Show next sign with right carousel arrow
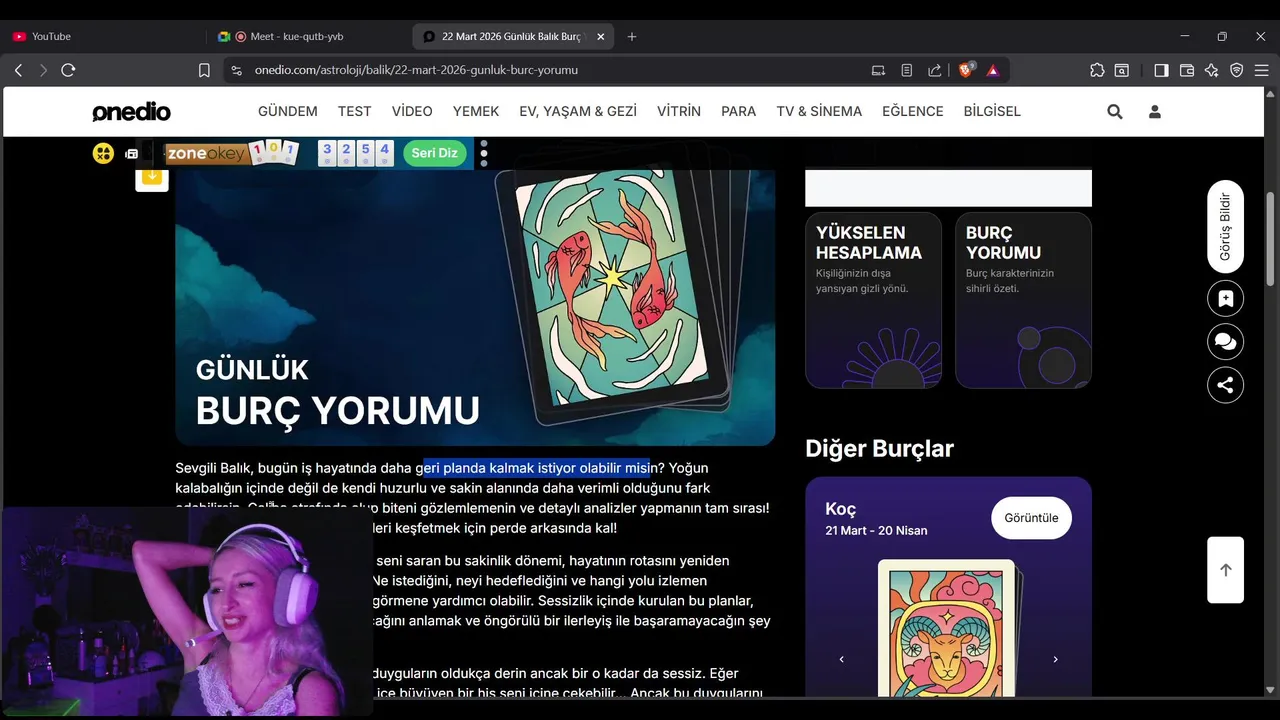 click(x=1055, y=659)
